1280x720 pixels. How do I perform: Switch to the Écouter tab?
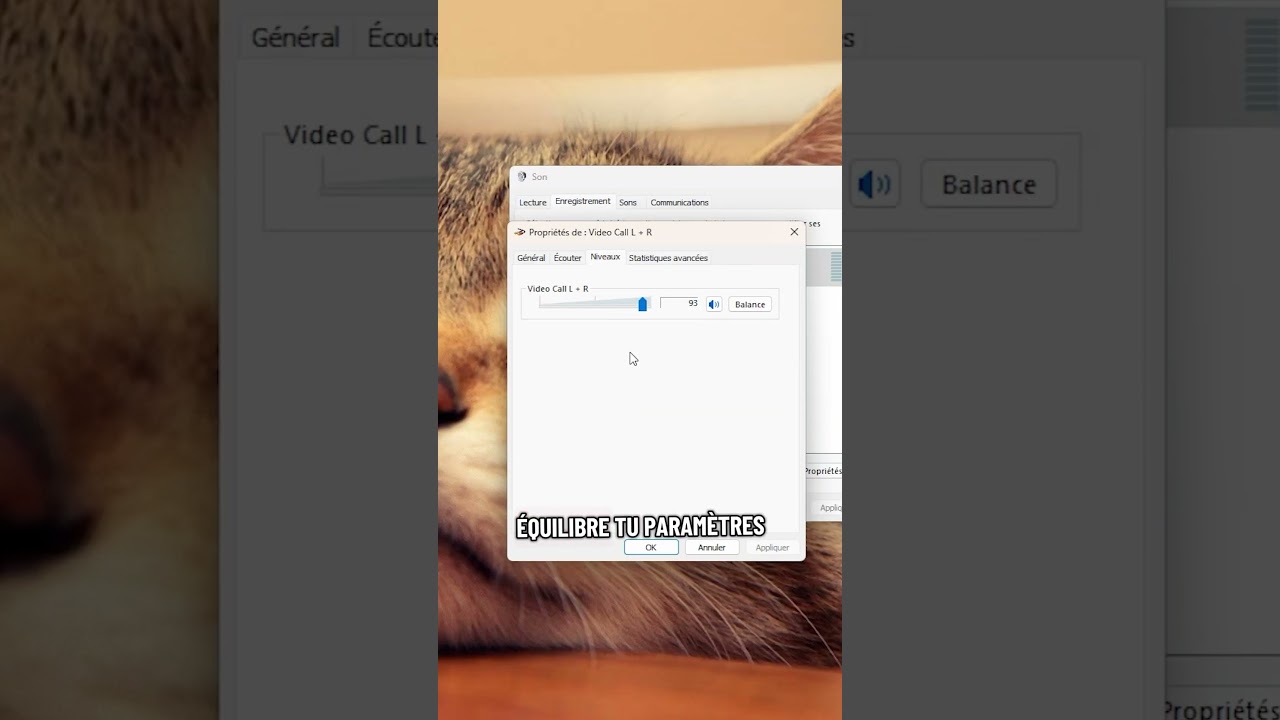pyautogui.click(x=567, y=258)
